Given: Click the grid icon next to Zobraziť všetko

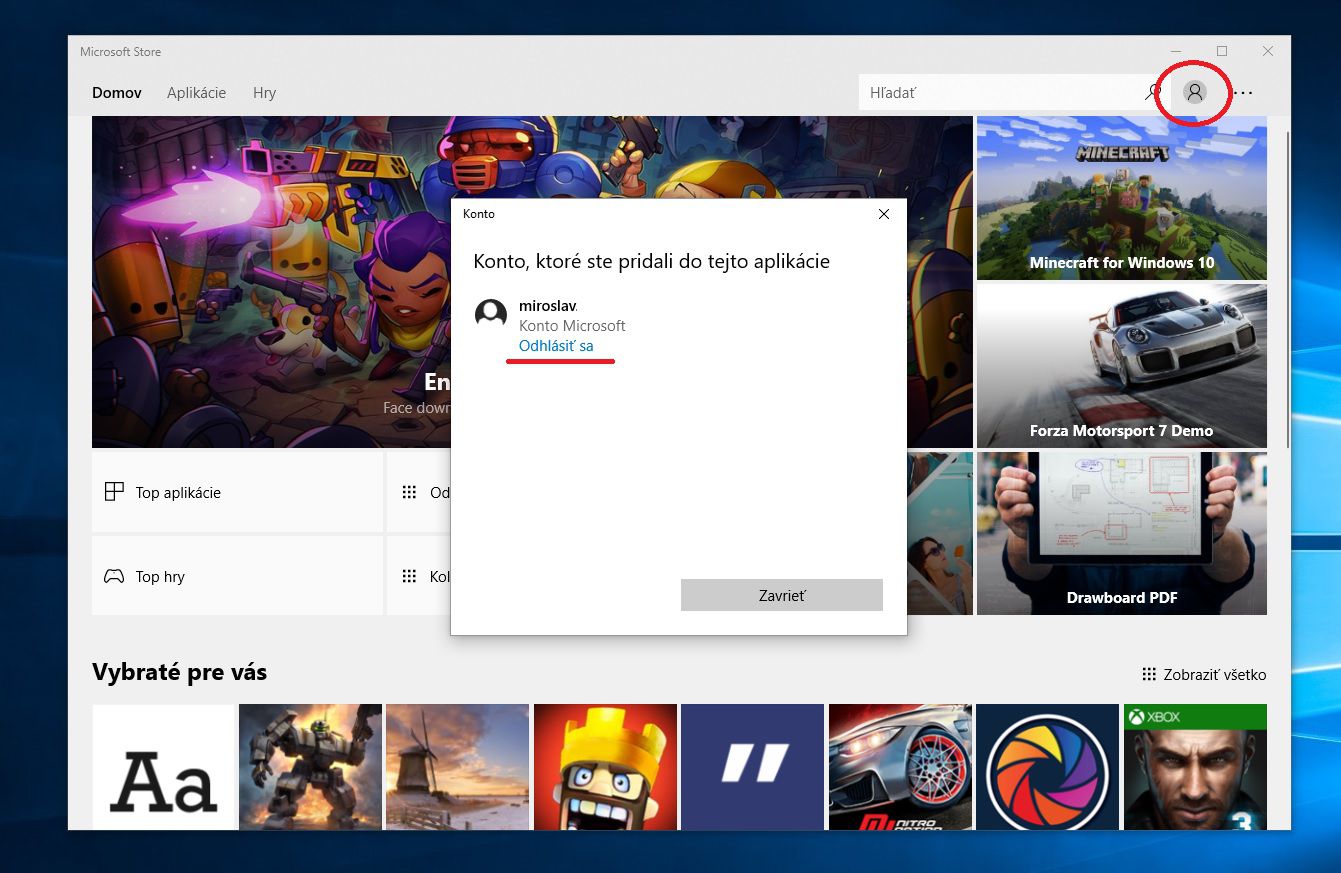Looking at the screenshot, I should 1149,674.
